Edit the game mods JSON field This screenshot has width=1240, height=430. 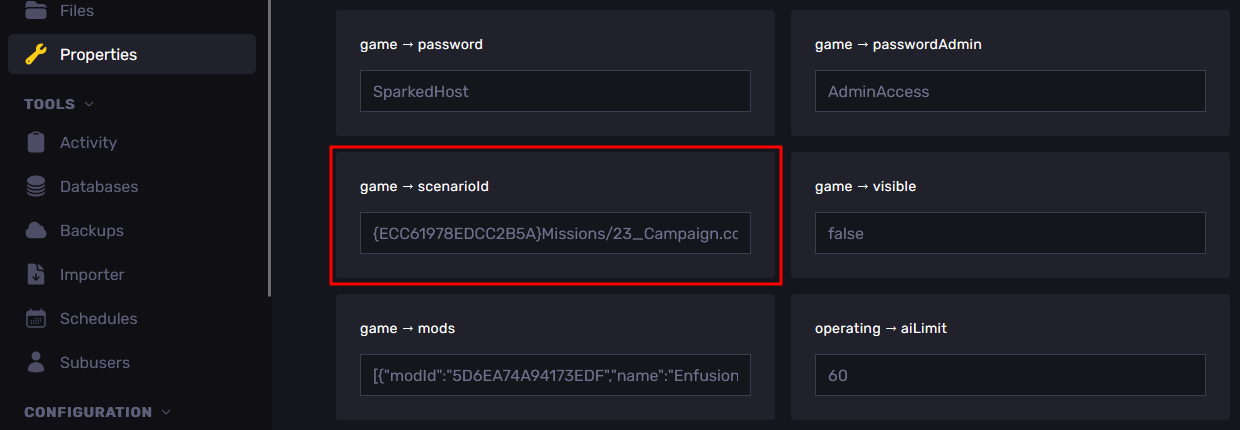click(555, 375)
